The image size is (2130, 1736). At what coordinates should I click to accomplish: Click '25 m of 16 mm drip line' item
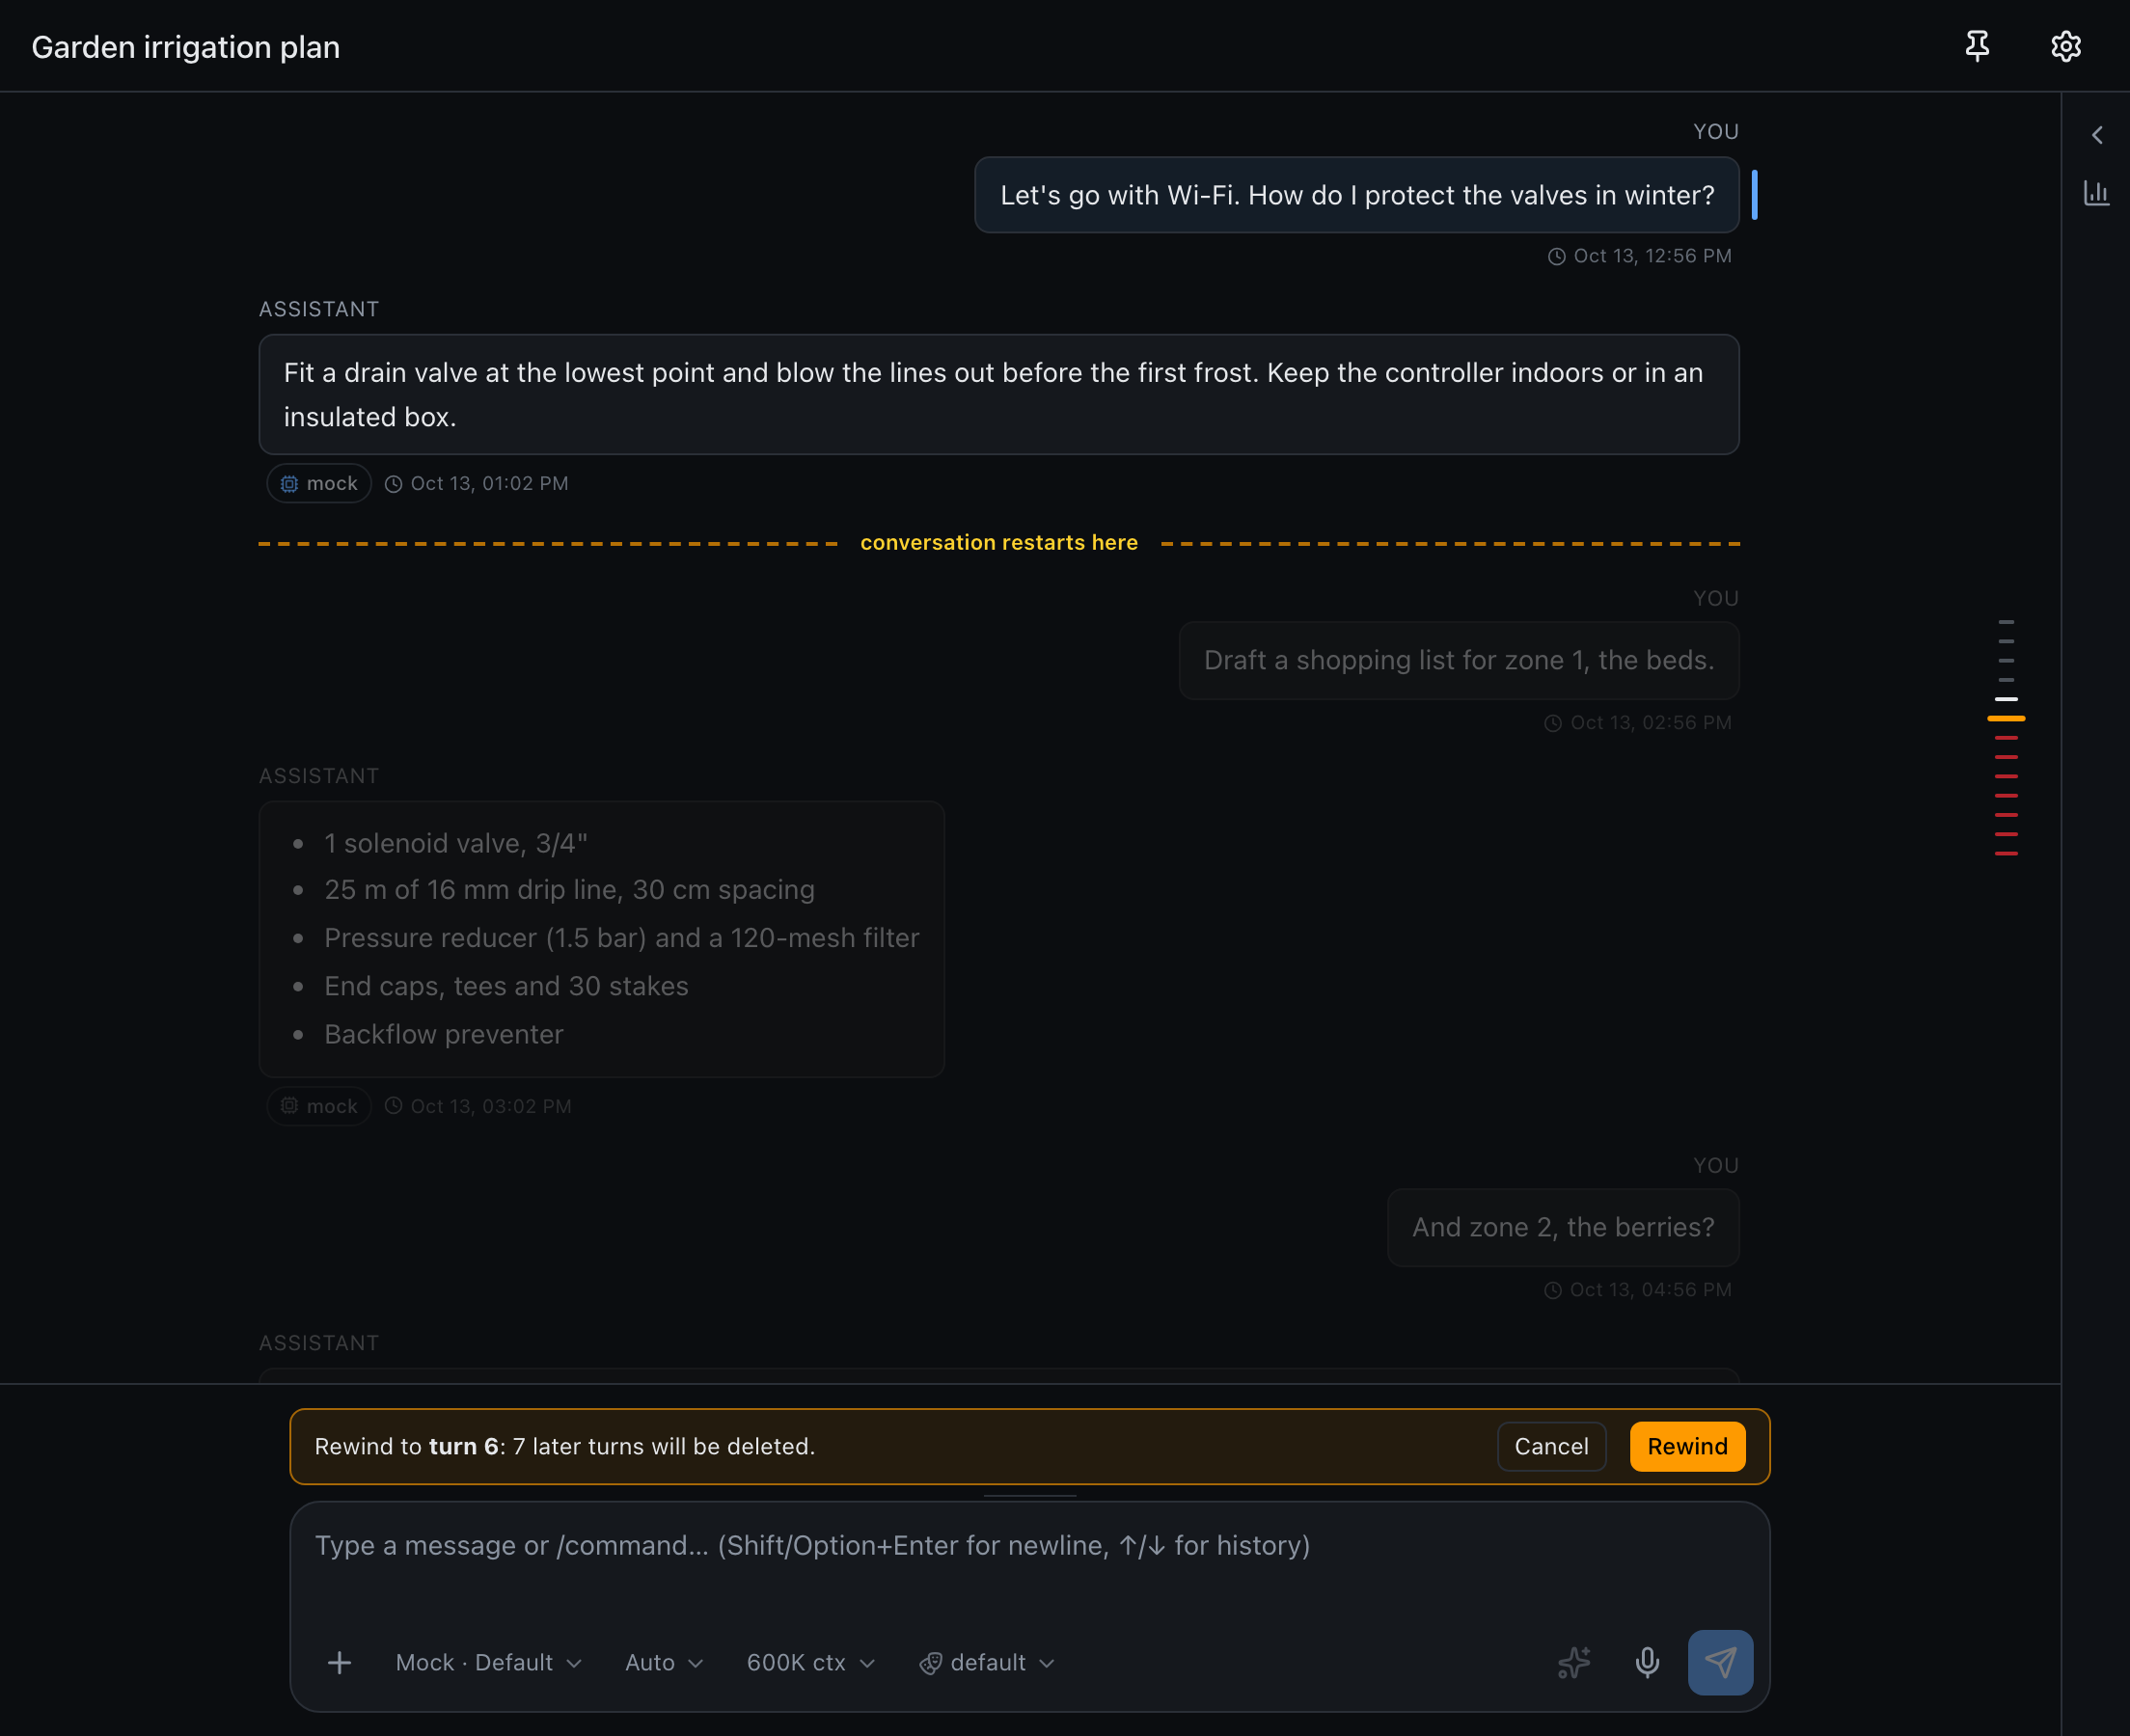tap(569, 890)
